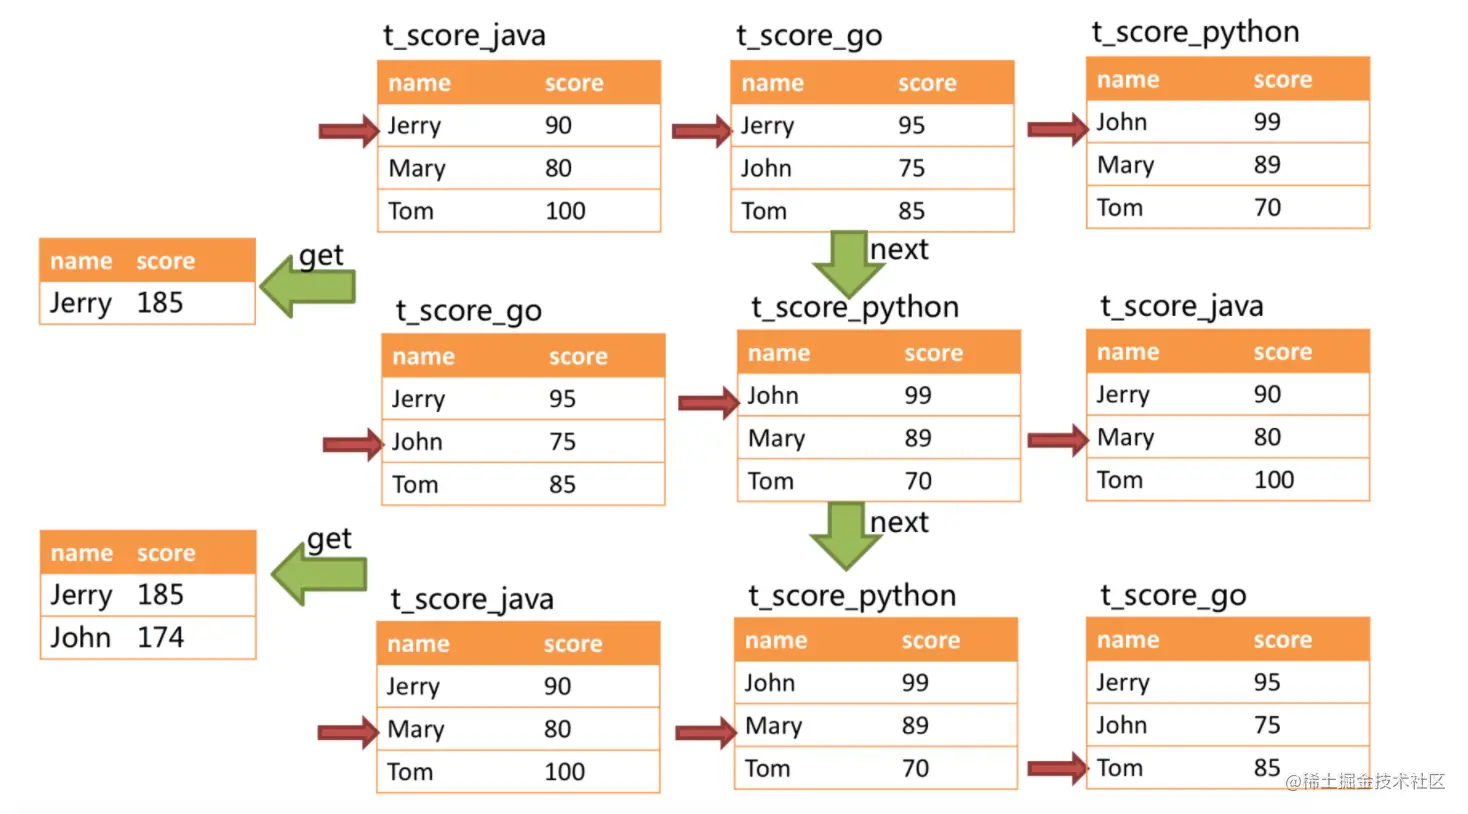The image size is (1468, 814).
Task: Click green next arrow below topmost t_score_go table
Action: coord(848,263)
